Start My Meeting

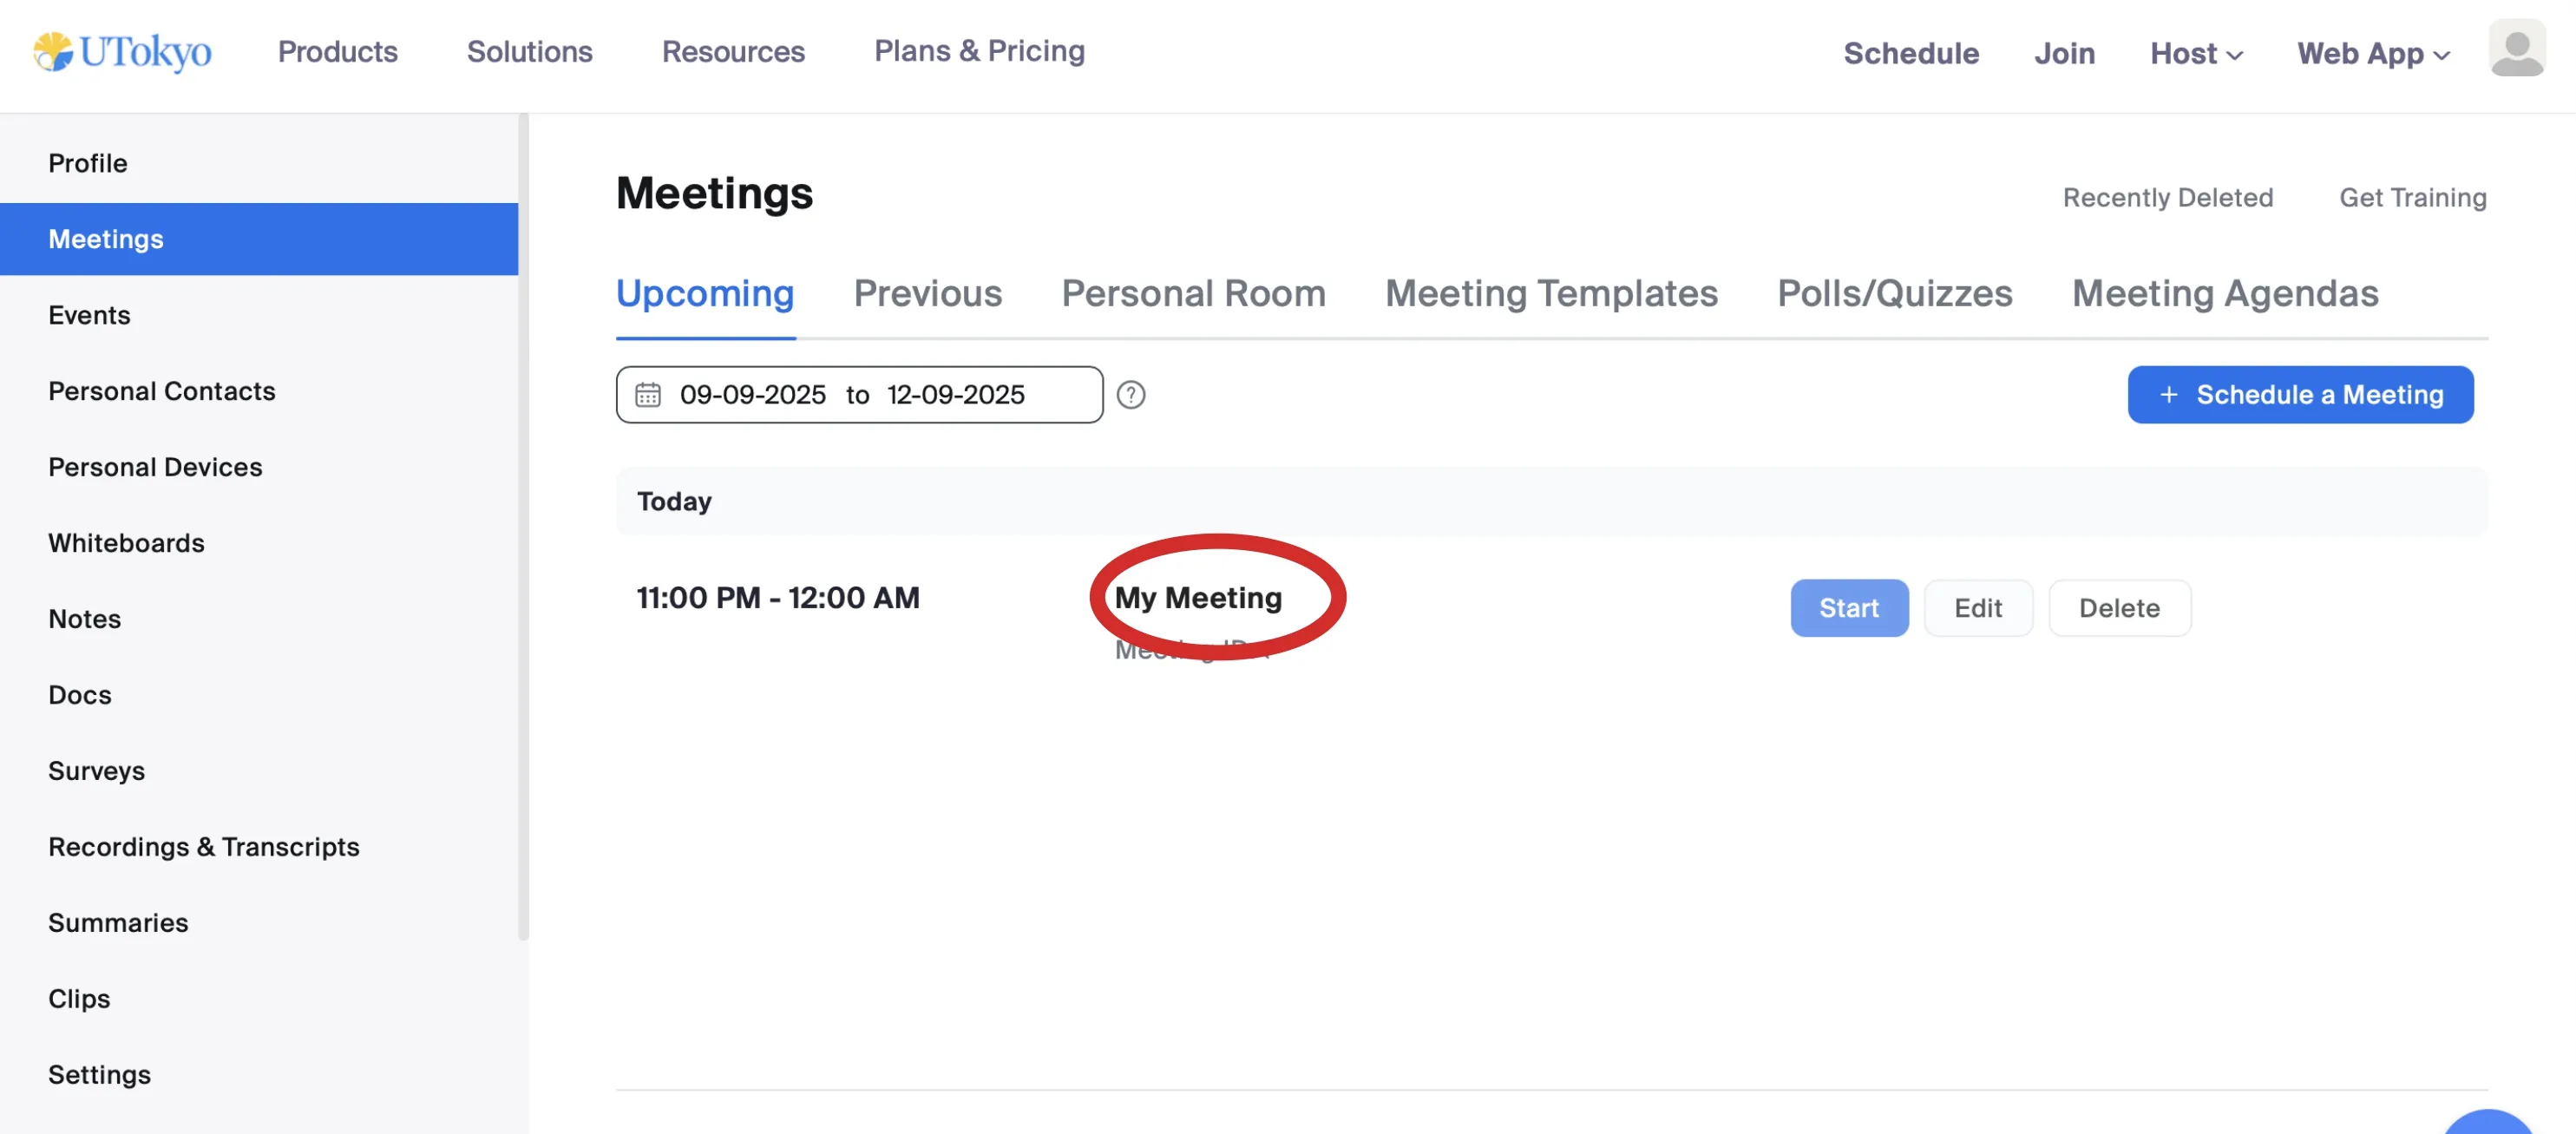tap(1848, 608)
